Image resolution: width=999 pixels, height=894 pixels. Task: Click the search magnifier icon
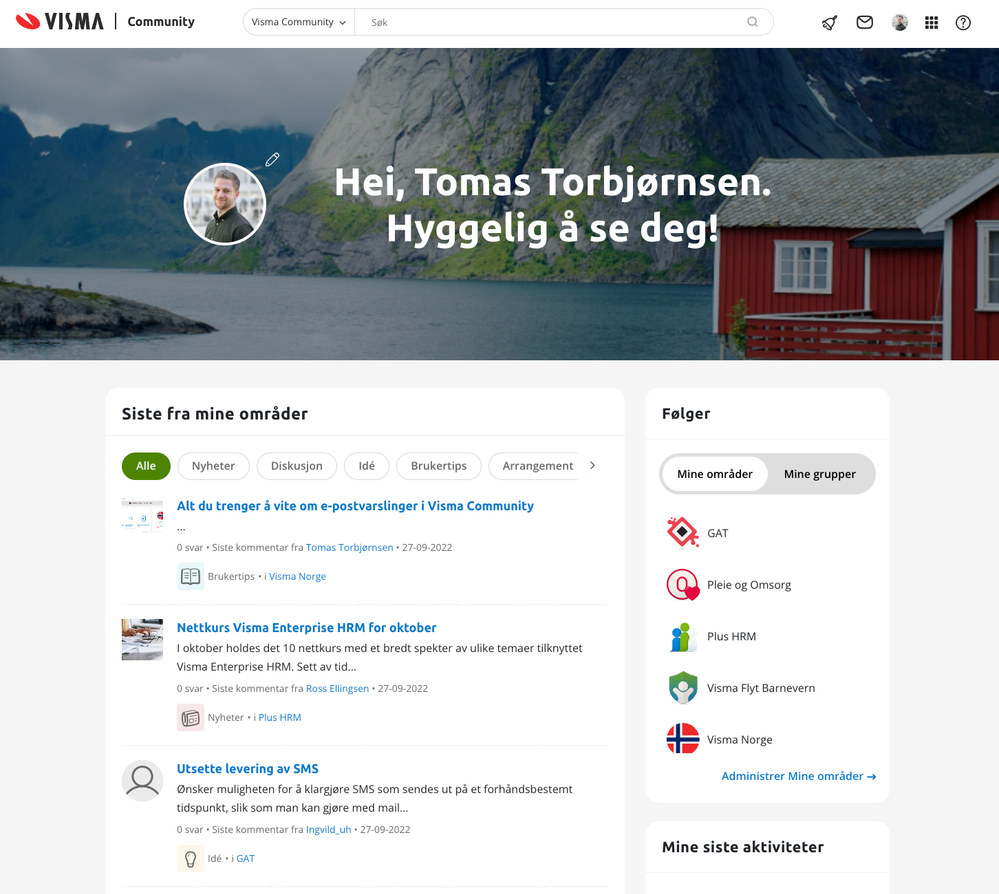(752, 22)
